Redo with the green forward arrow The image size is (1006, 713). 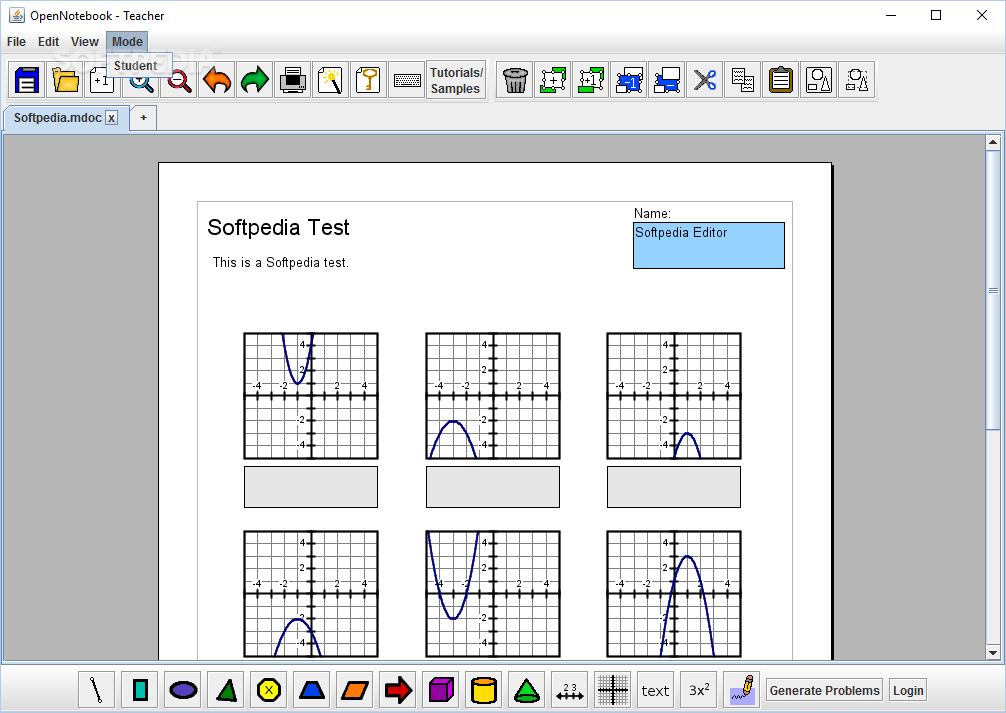(x=255, y=80)
